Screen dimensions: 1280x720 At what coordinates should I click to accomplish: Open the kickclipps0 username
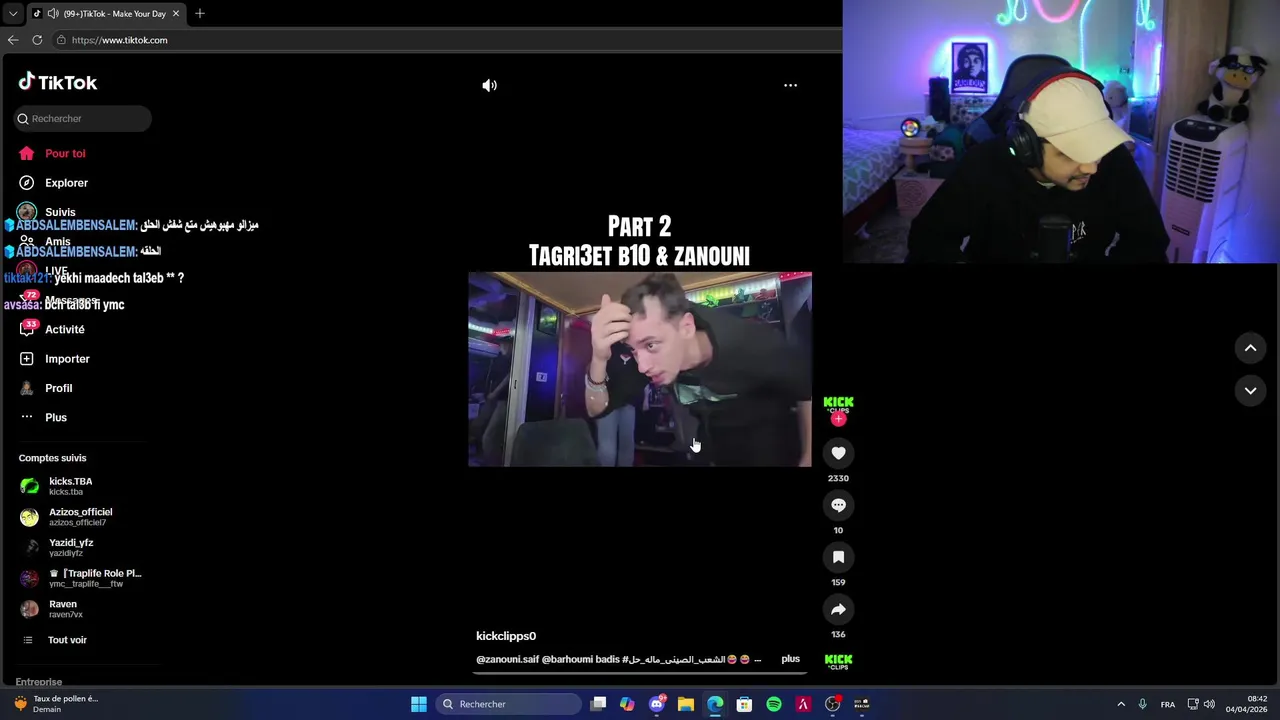506,636
